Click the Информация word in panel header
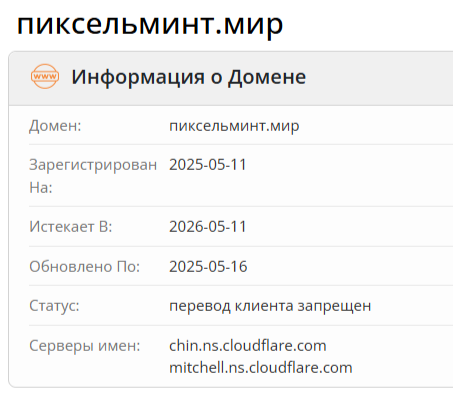Viewport: 453px width, 397px height. tap(138, 78)
